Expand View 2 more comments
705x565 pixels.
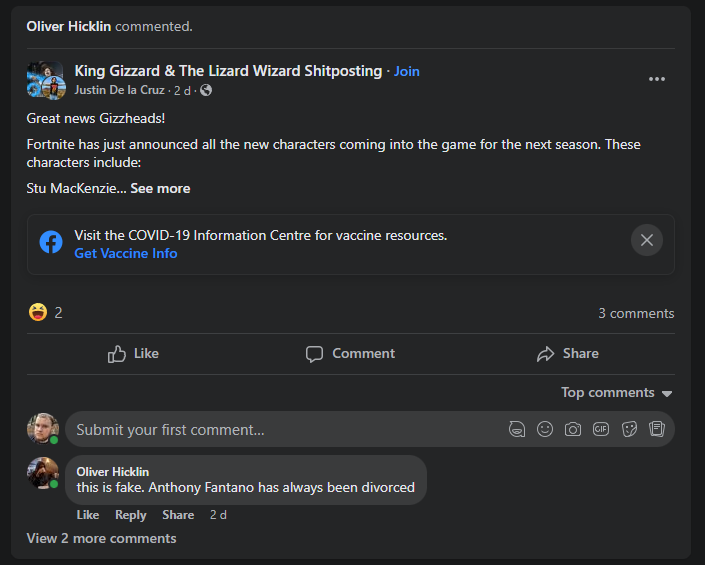(101, 539)
